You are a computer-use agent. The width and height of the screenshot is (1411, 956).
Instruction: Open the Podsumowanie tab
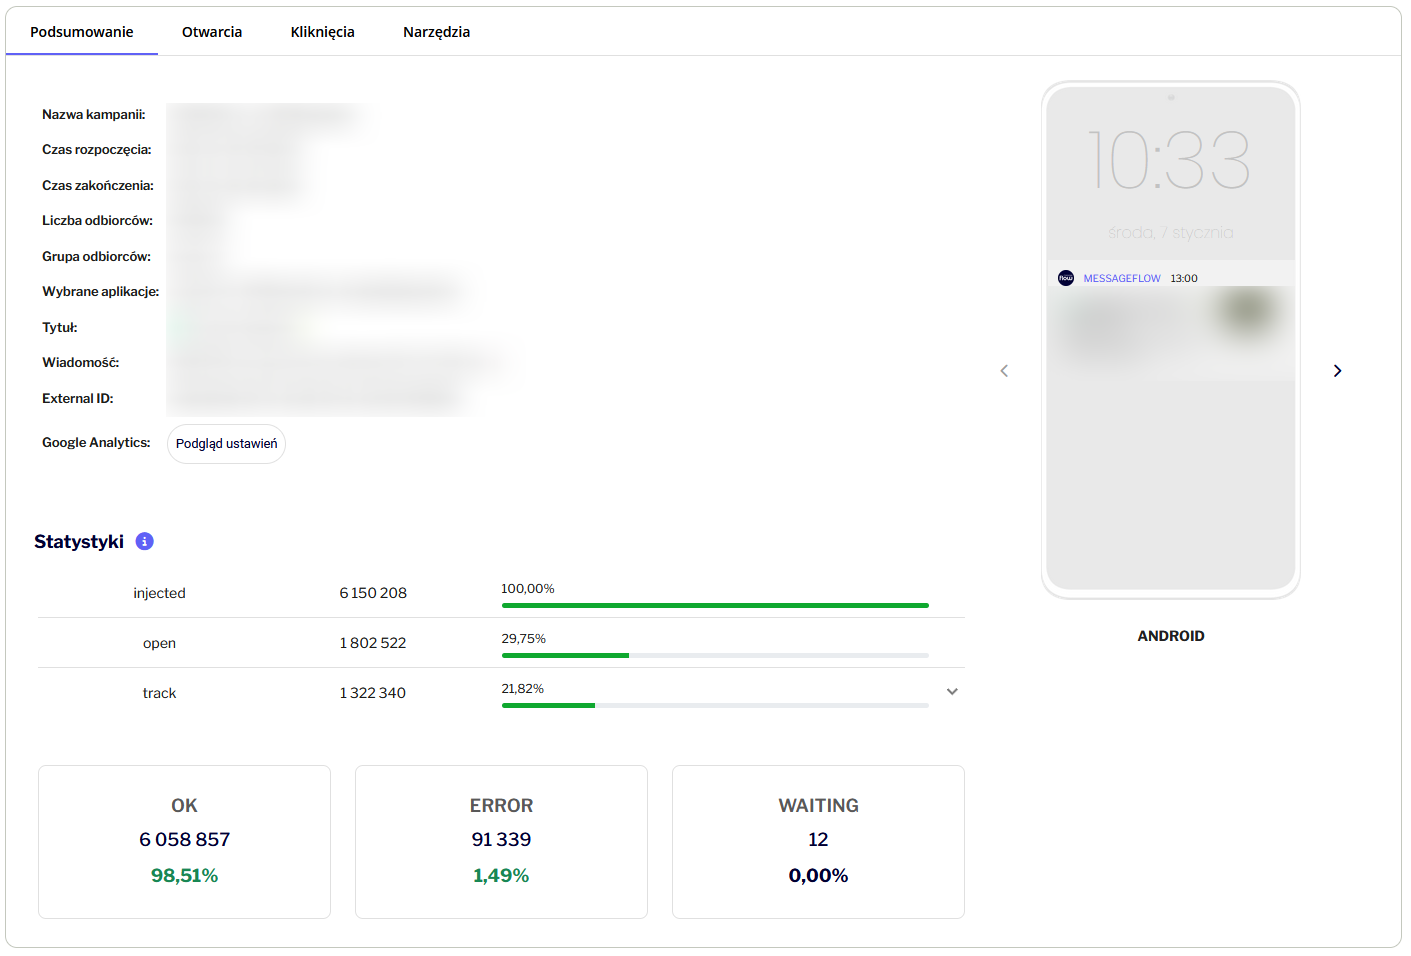(82, 32)
